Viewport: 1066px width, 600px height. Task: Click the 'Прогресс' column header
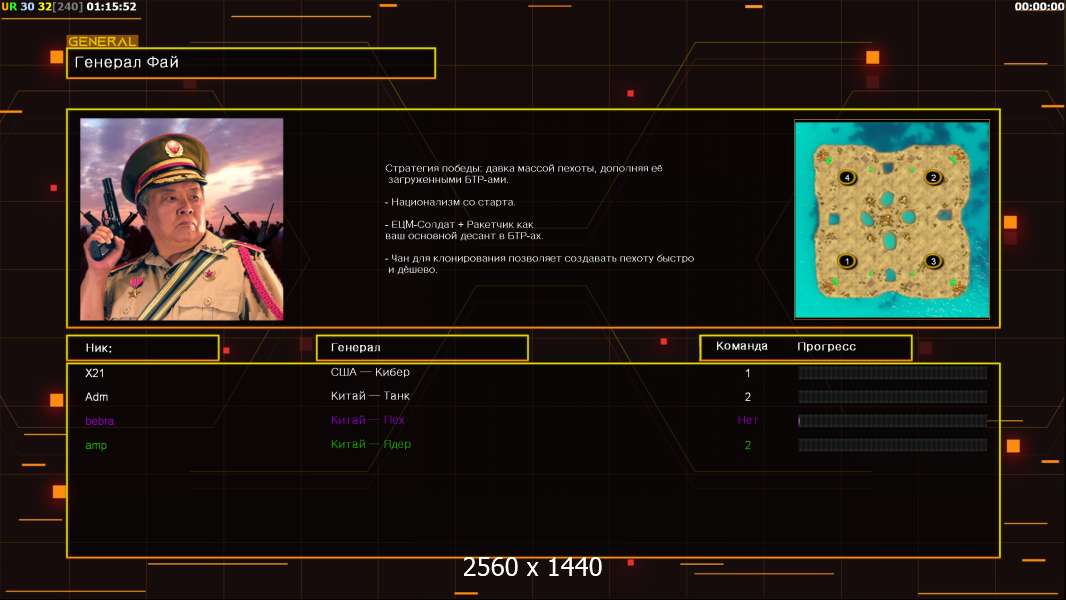(826, 347)
